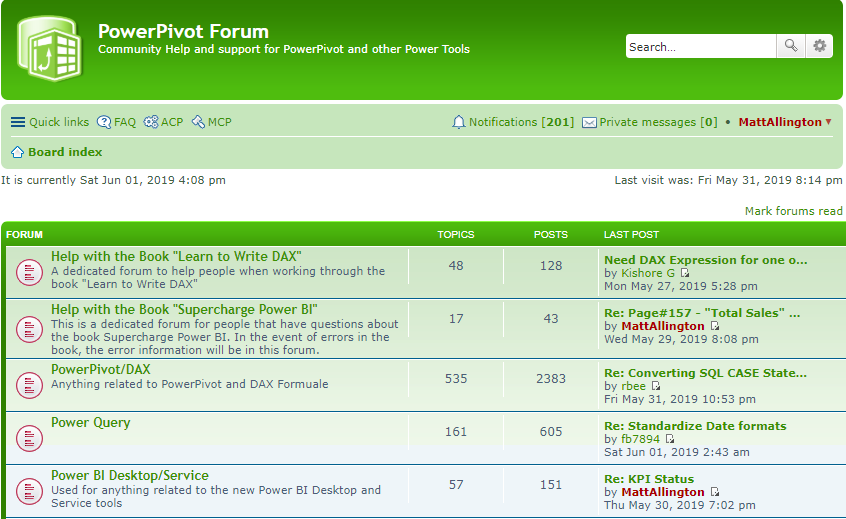The width and height of the screenshot is (846, 519).
Task: View Kishore G's profile
Action: tap(647, 273)
